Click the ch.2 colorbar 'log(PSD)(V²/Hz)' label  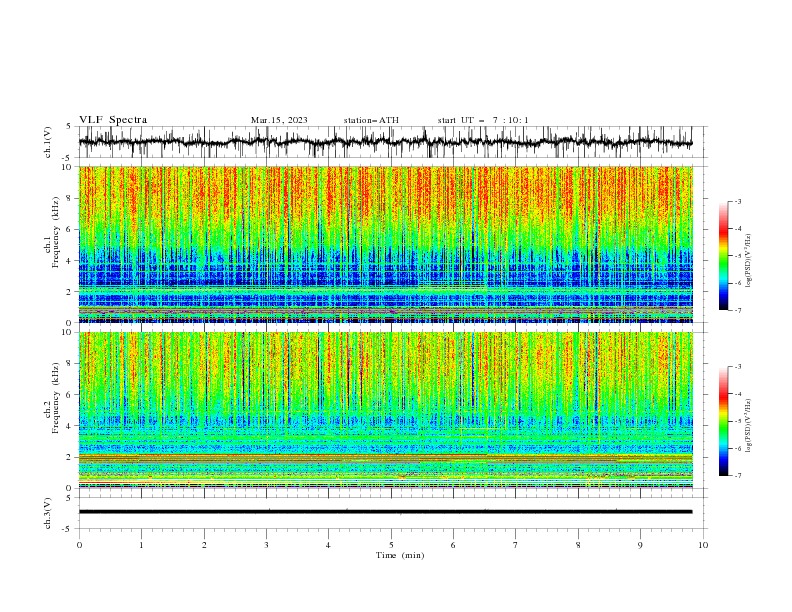(x=749, y=425)
